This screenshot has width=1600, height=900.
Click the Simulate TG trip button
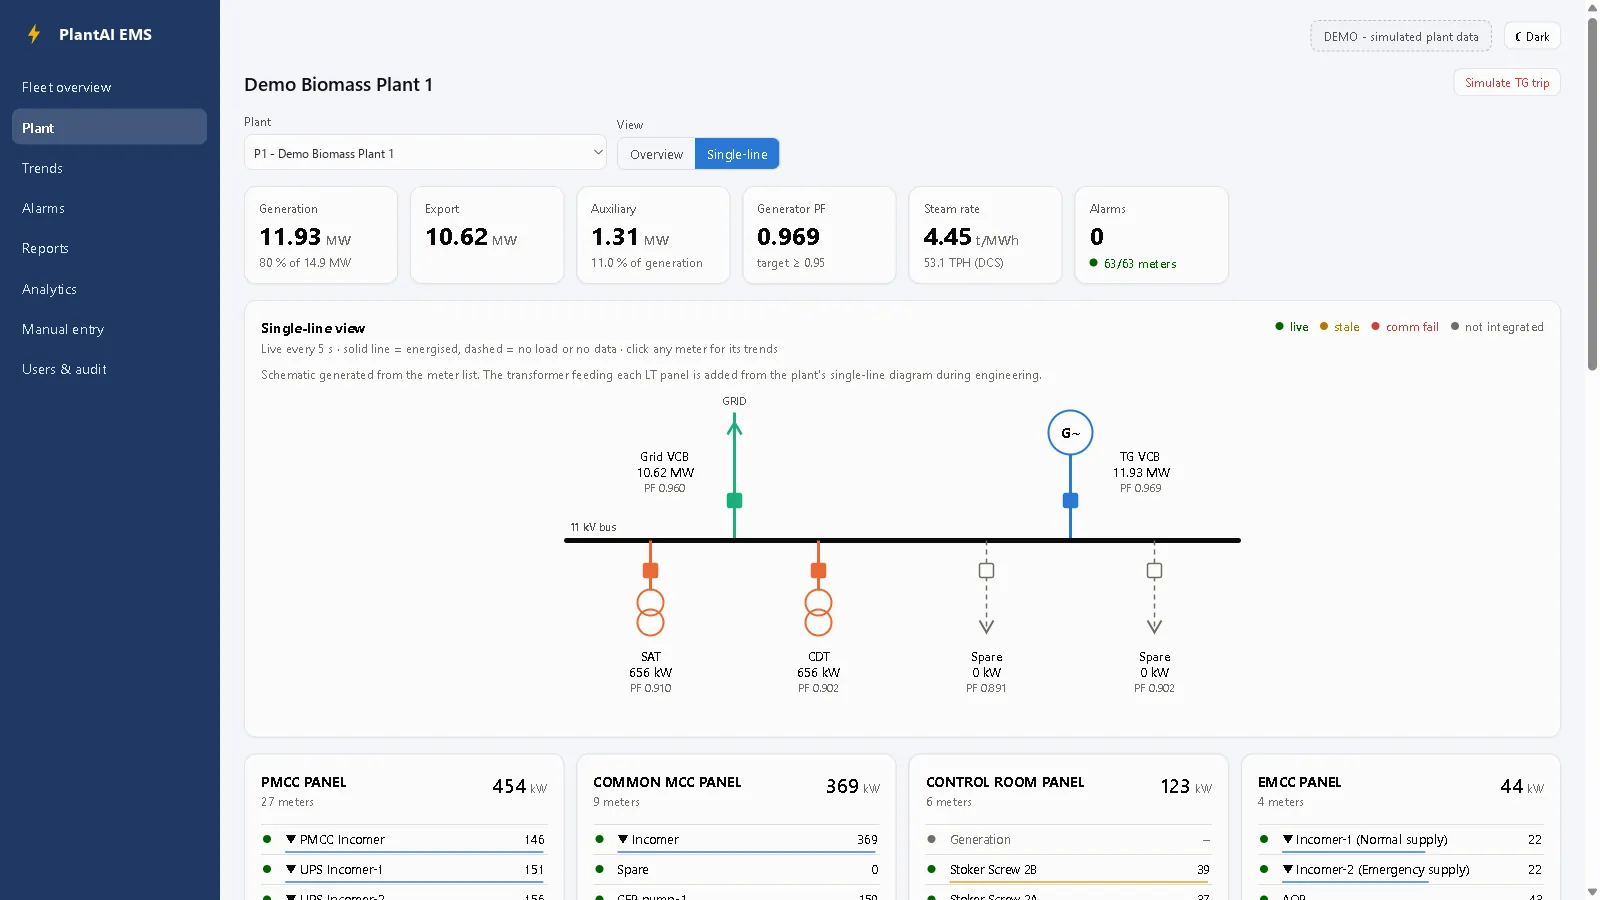1507,83
